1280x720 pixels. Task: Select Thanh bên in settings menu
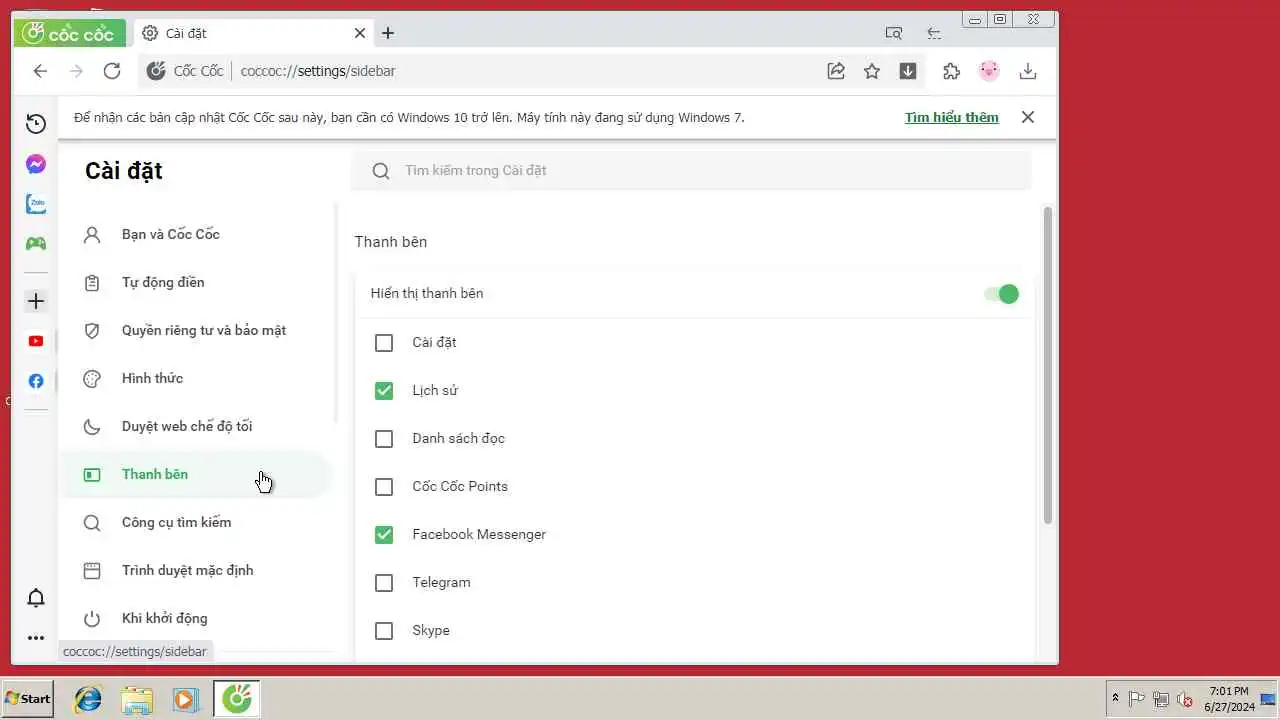(x=195, y=475)
